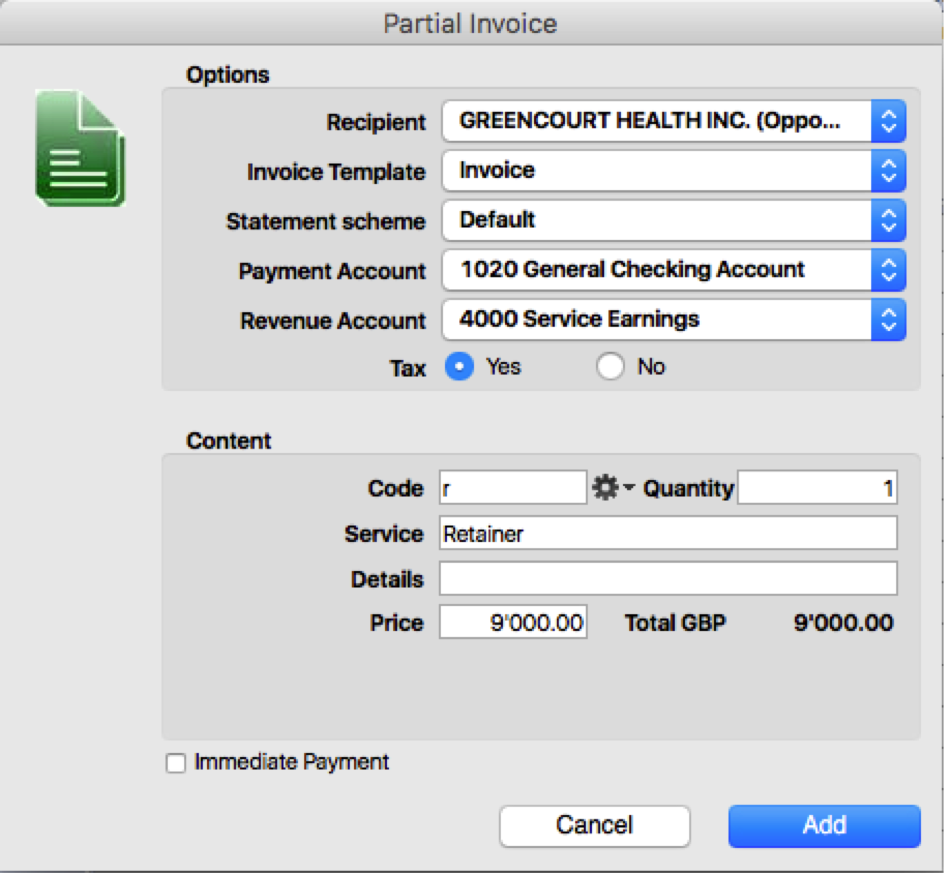Select Yes for Tax
The height and width of the screenshot is (873, 944).
458,367
